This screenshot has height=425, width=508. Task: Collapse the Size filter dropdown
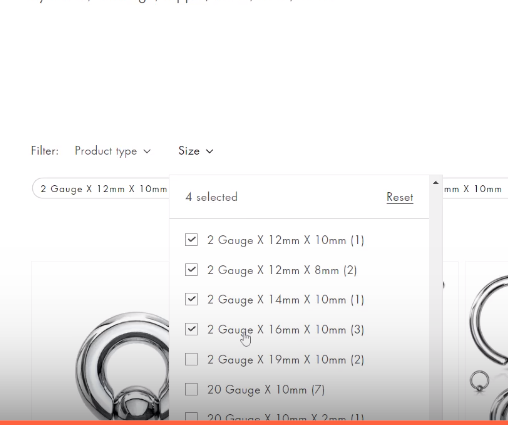coord(196,151)
